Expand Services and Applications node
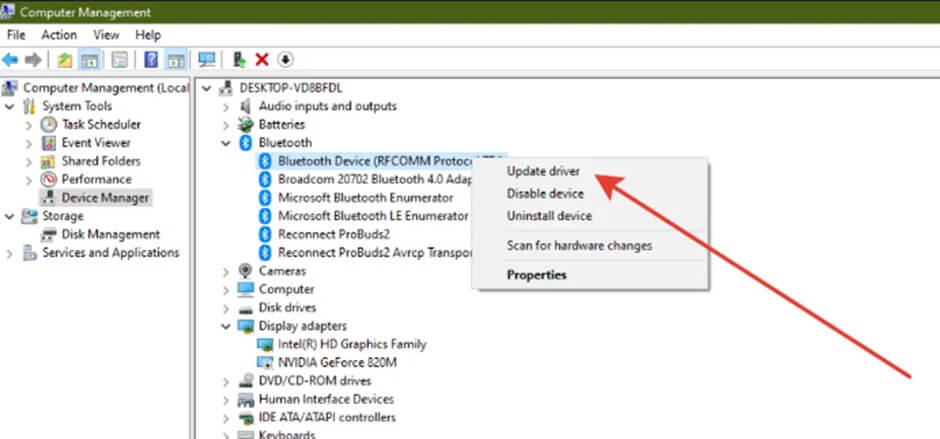 point(10,253)
